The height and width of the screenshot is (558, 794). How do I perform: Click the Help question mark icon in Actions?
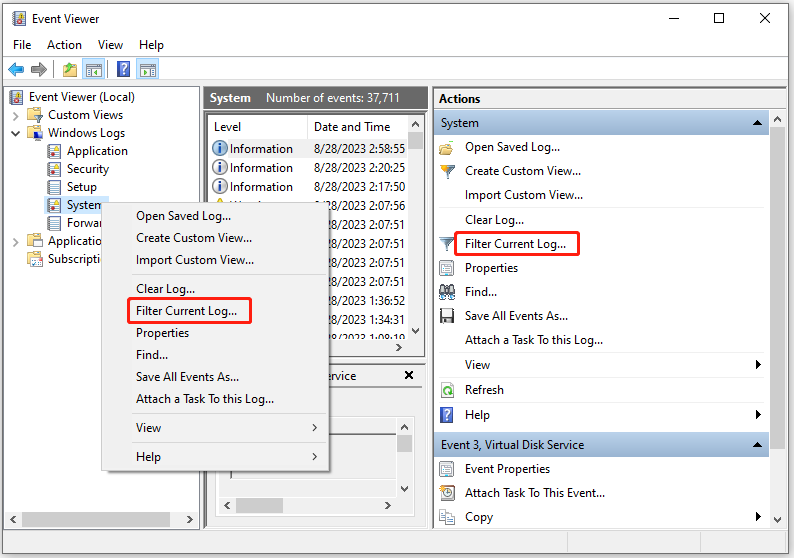click(x=447, y=415)
